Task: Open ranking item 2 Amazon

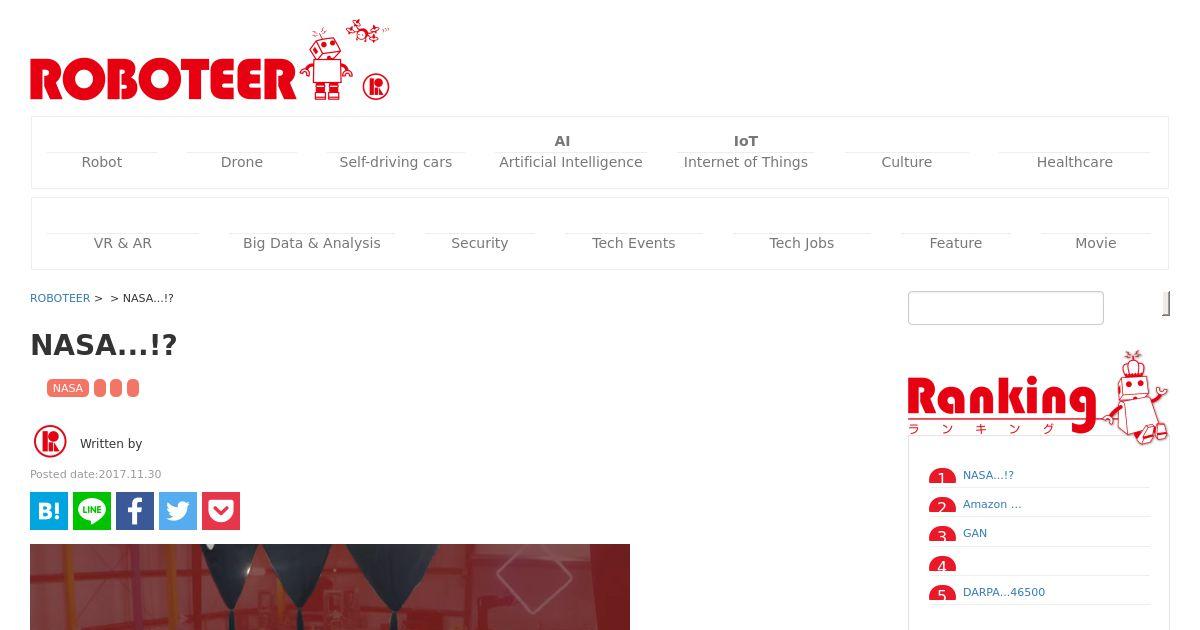Action: 992,505
